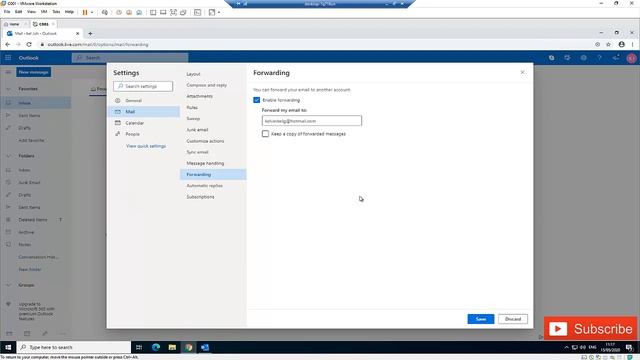The height and width of the screenshot is (360, 640).
Task: Open Attachments settings
Action: (200, 96)
